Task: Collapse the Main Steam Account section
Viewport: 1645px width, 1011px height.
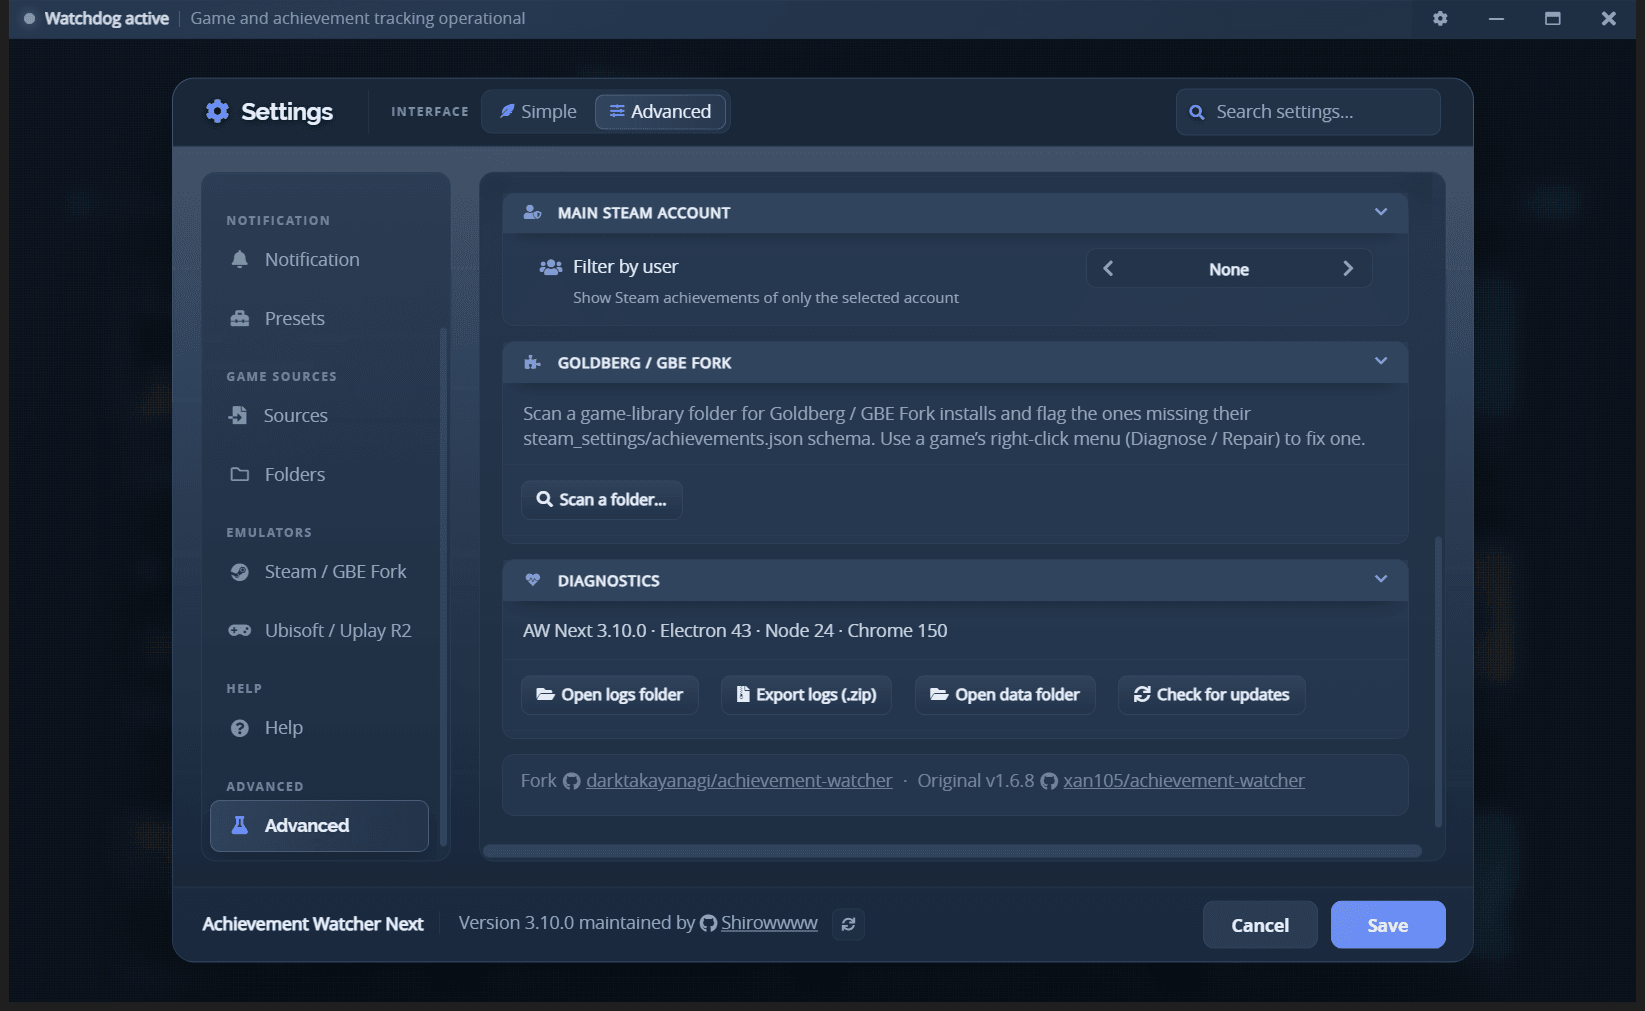Action: 1381,212
